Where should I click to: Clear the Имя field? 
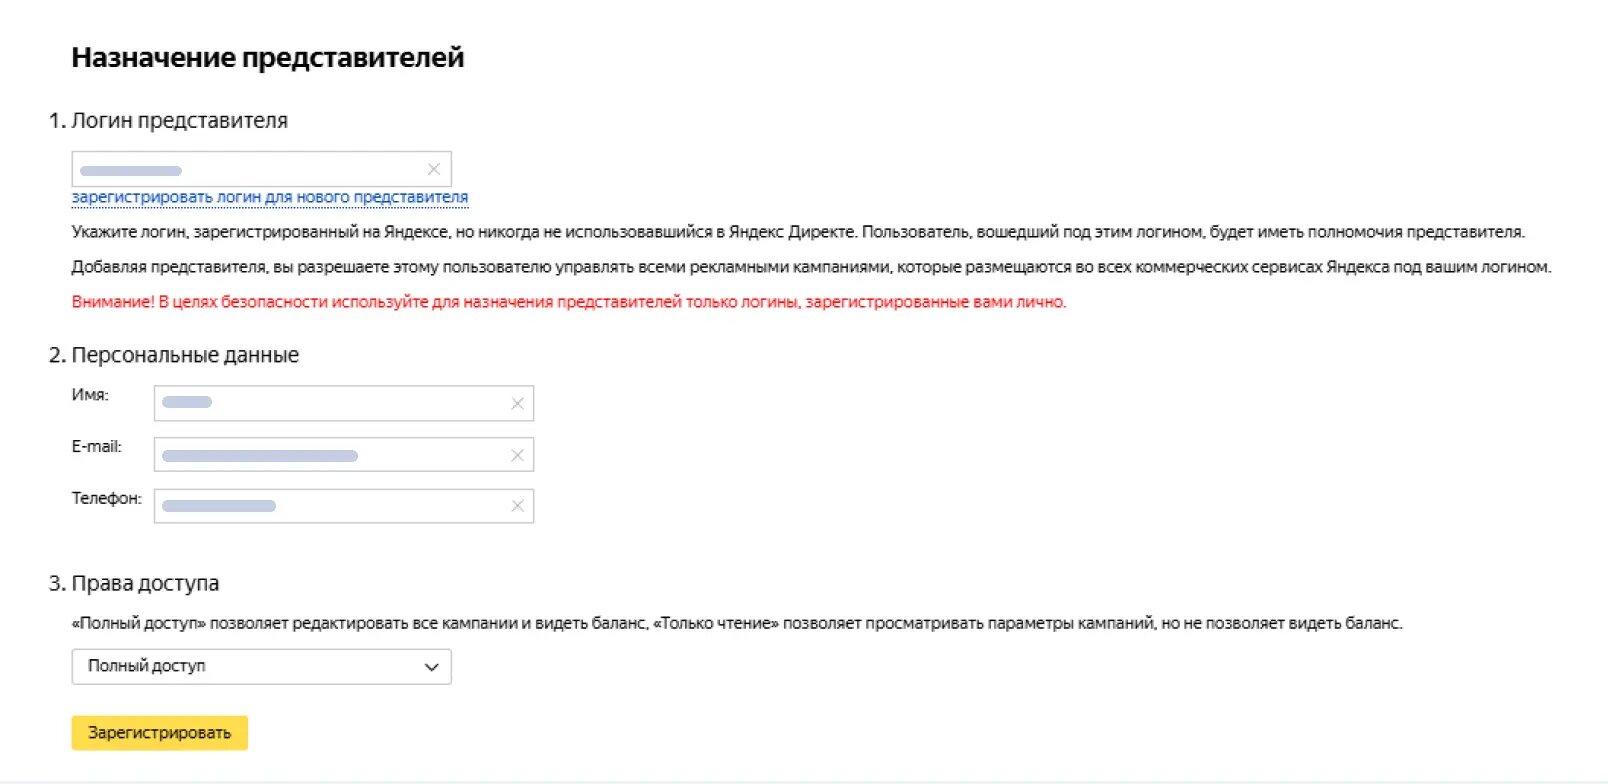pyautogui.click(x=517, y=403)
